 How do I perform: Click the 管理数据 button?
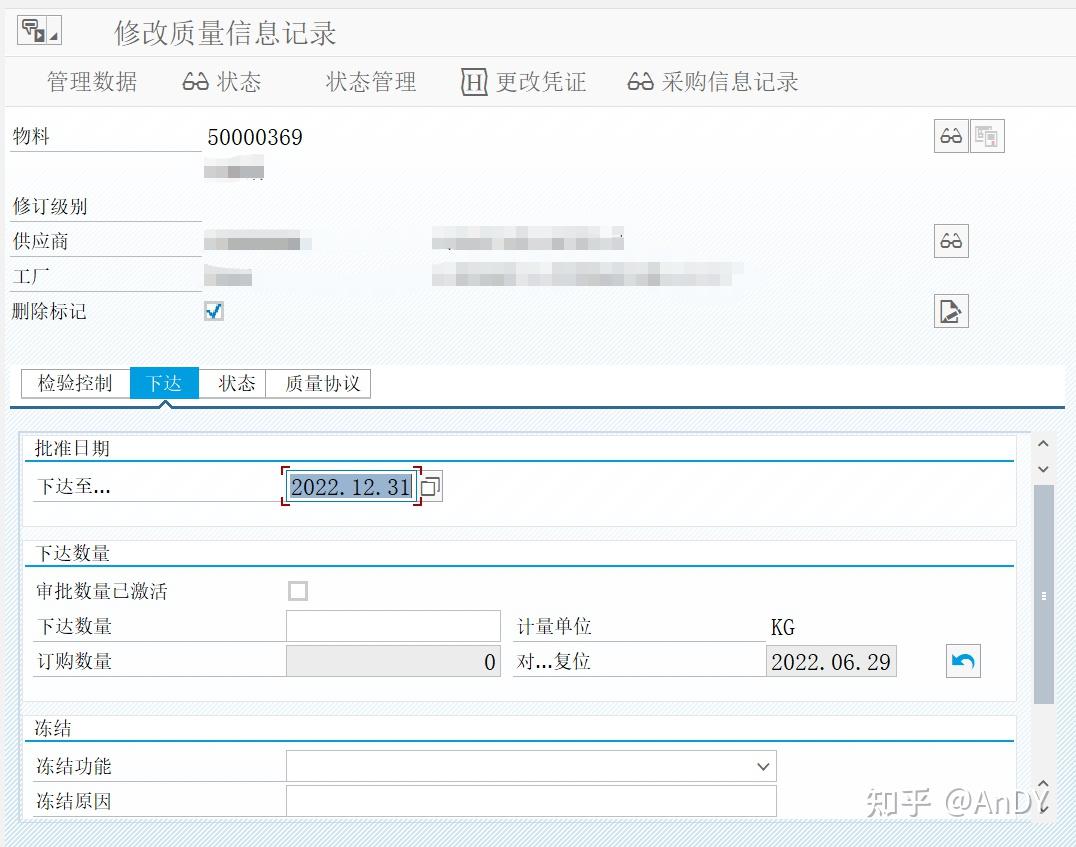(91, 83)
